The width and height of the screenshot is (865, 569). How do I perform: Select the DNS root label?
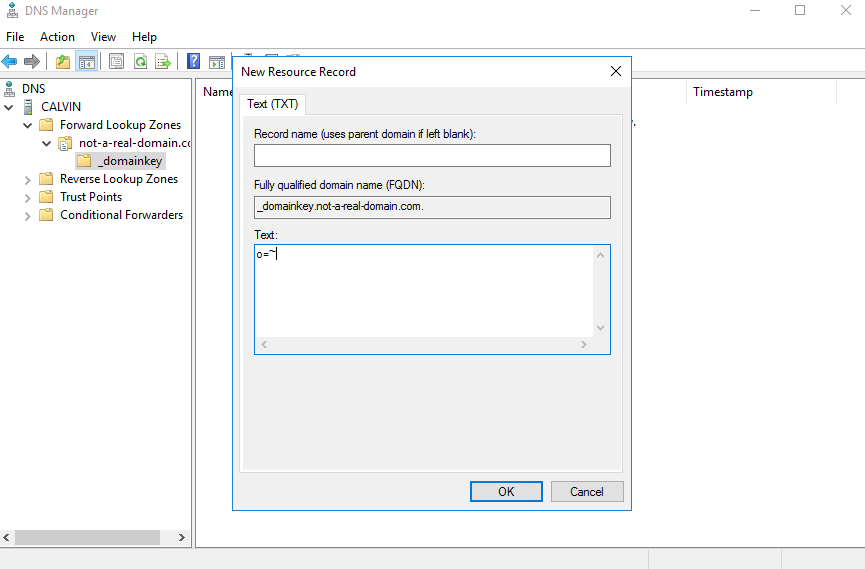coord(34,89)
